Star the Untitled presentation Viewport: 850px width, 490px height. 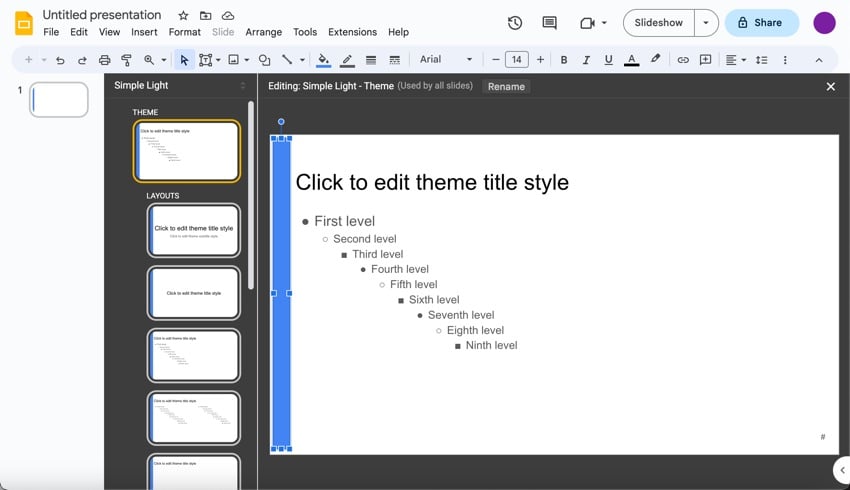[183, 16]
